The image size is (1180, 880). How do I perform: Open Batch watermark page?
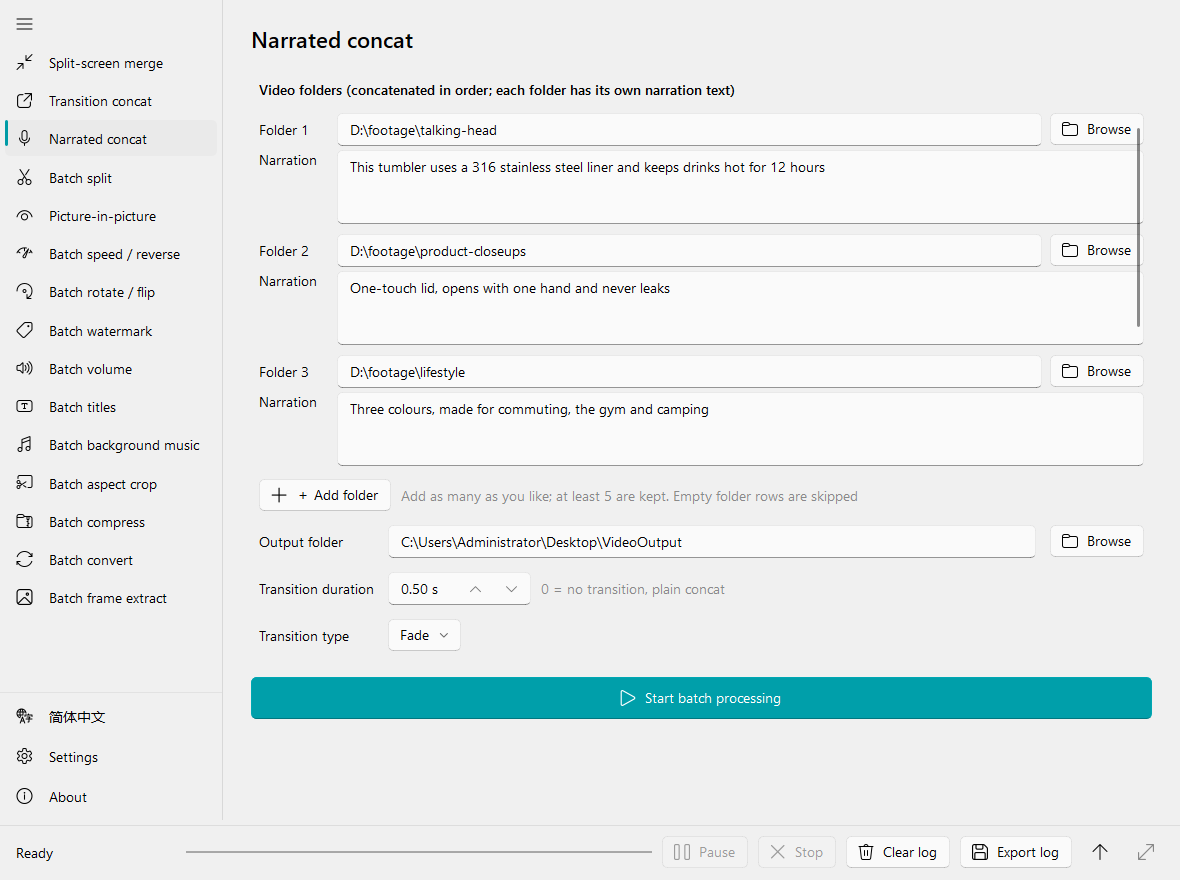coord(111,331)
